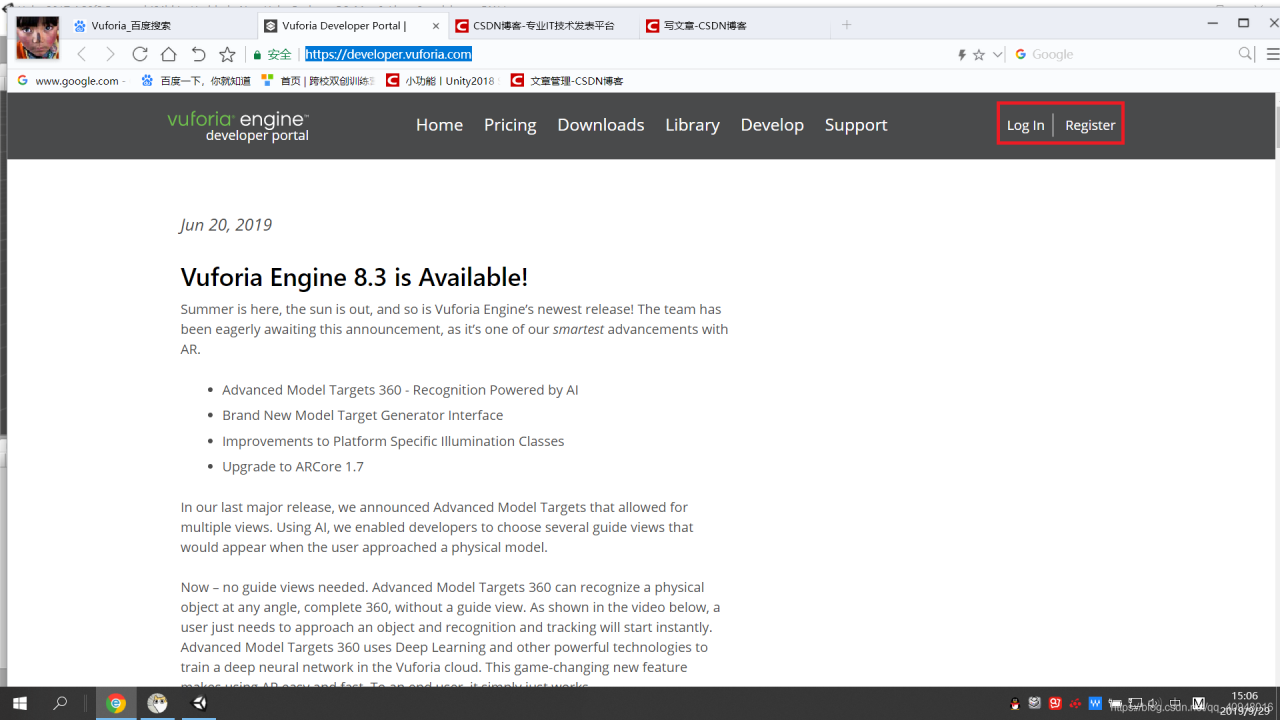This screenshot has width=1280, height=720.
Task: Open 小功能 | Unity2018 bookmark
Action: pyautogui.click(x=440, y=81)
